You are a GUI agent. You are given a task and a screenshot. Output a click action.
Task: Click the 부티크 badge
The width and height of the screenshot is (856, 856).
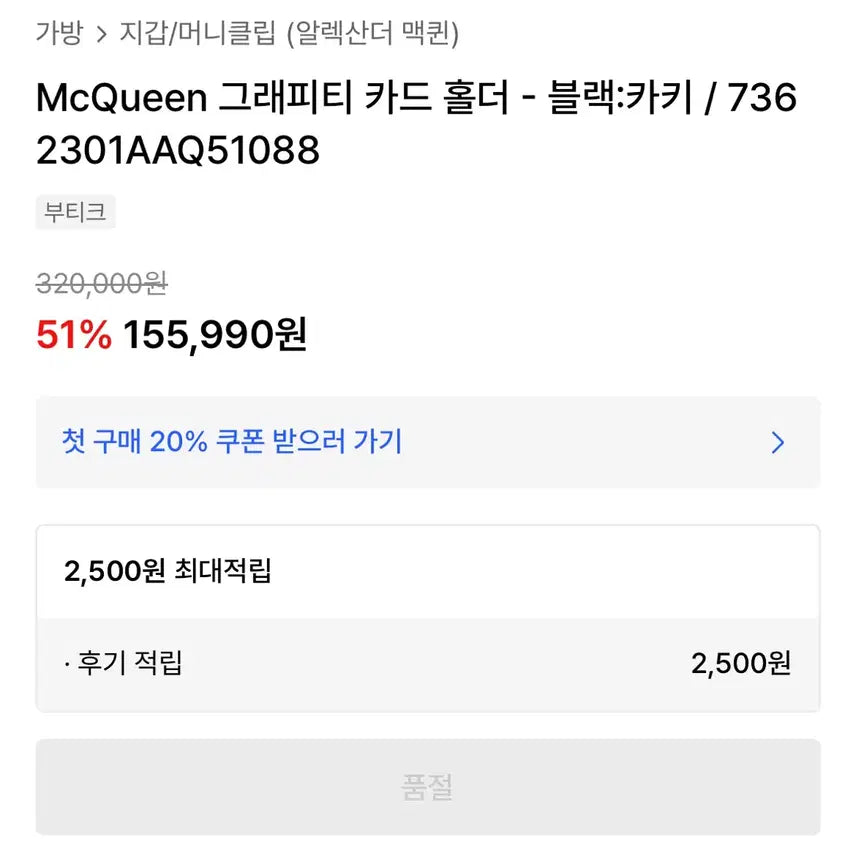click(75, 212)
